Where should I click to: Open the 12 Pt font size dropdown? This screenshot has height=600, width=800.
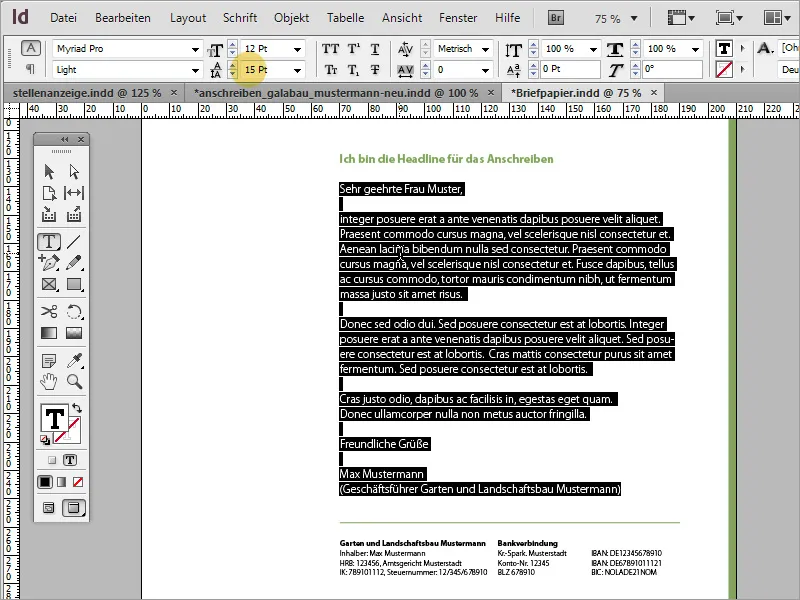click(297, 49)
